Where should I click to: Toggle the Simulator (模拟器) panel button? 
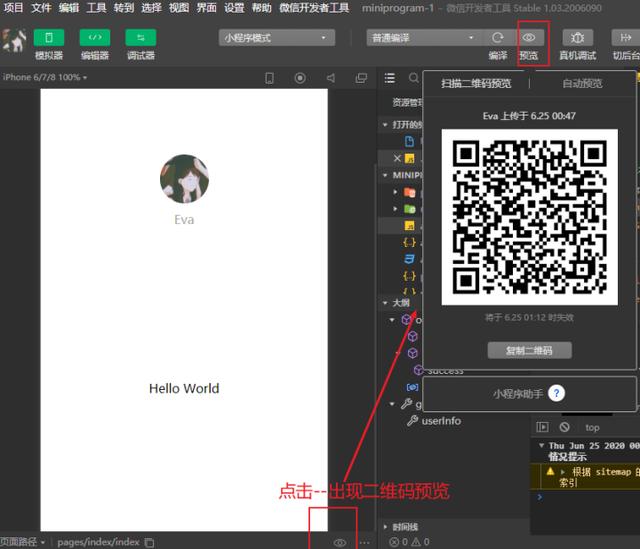coord(49,38)
